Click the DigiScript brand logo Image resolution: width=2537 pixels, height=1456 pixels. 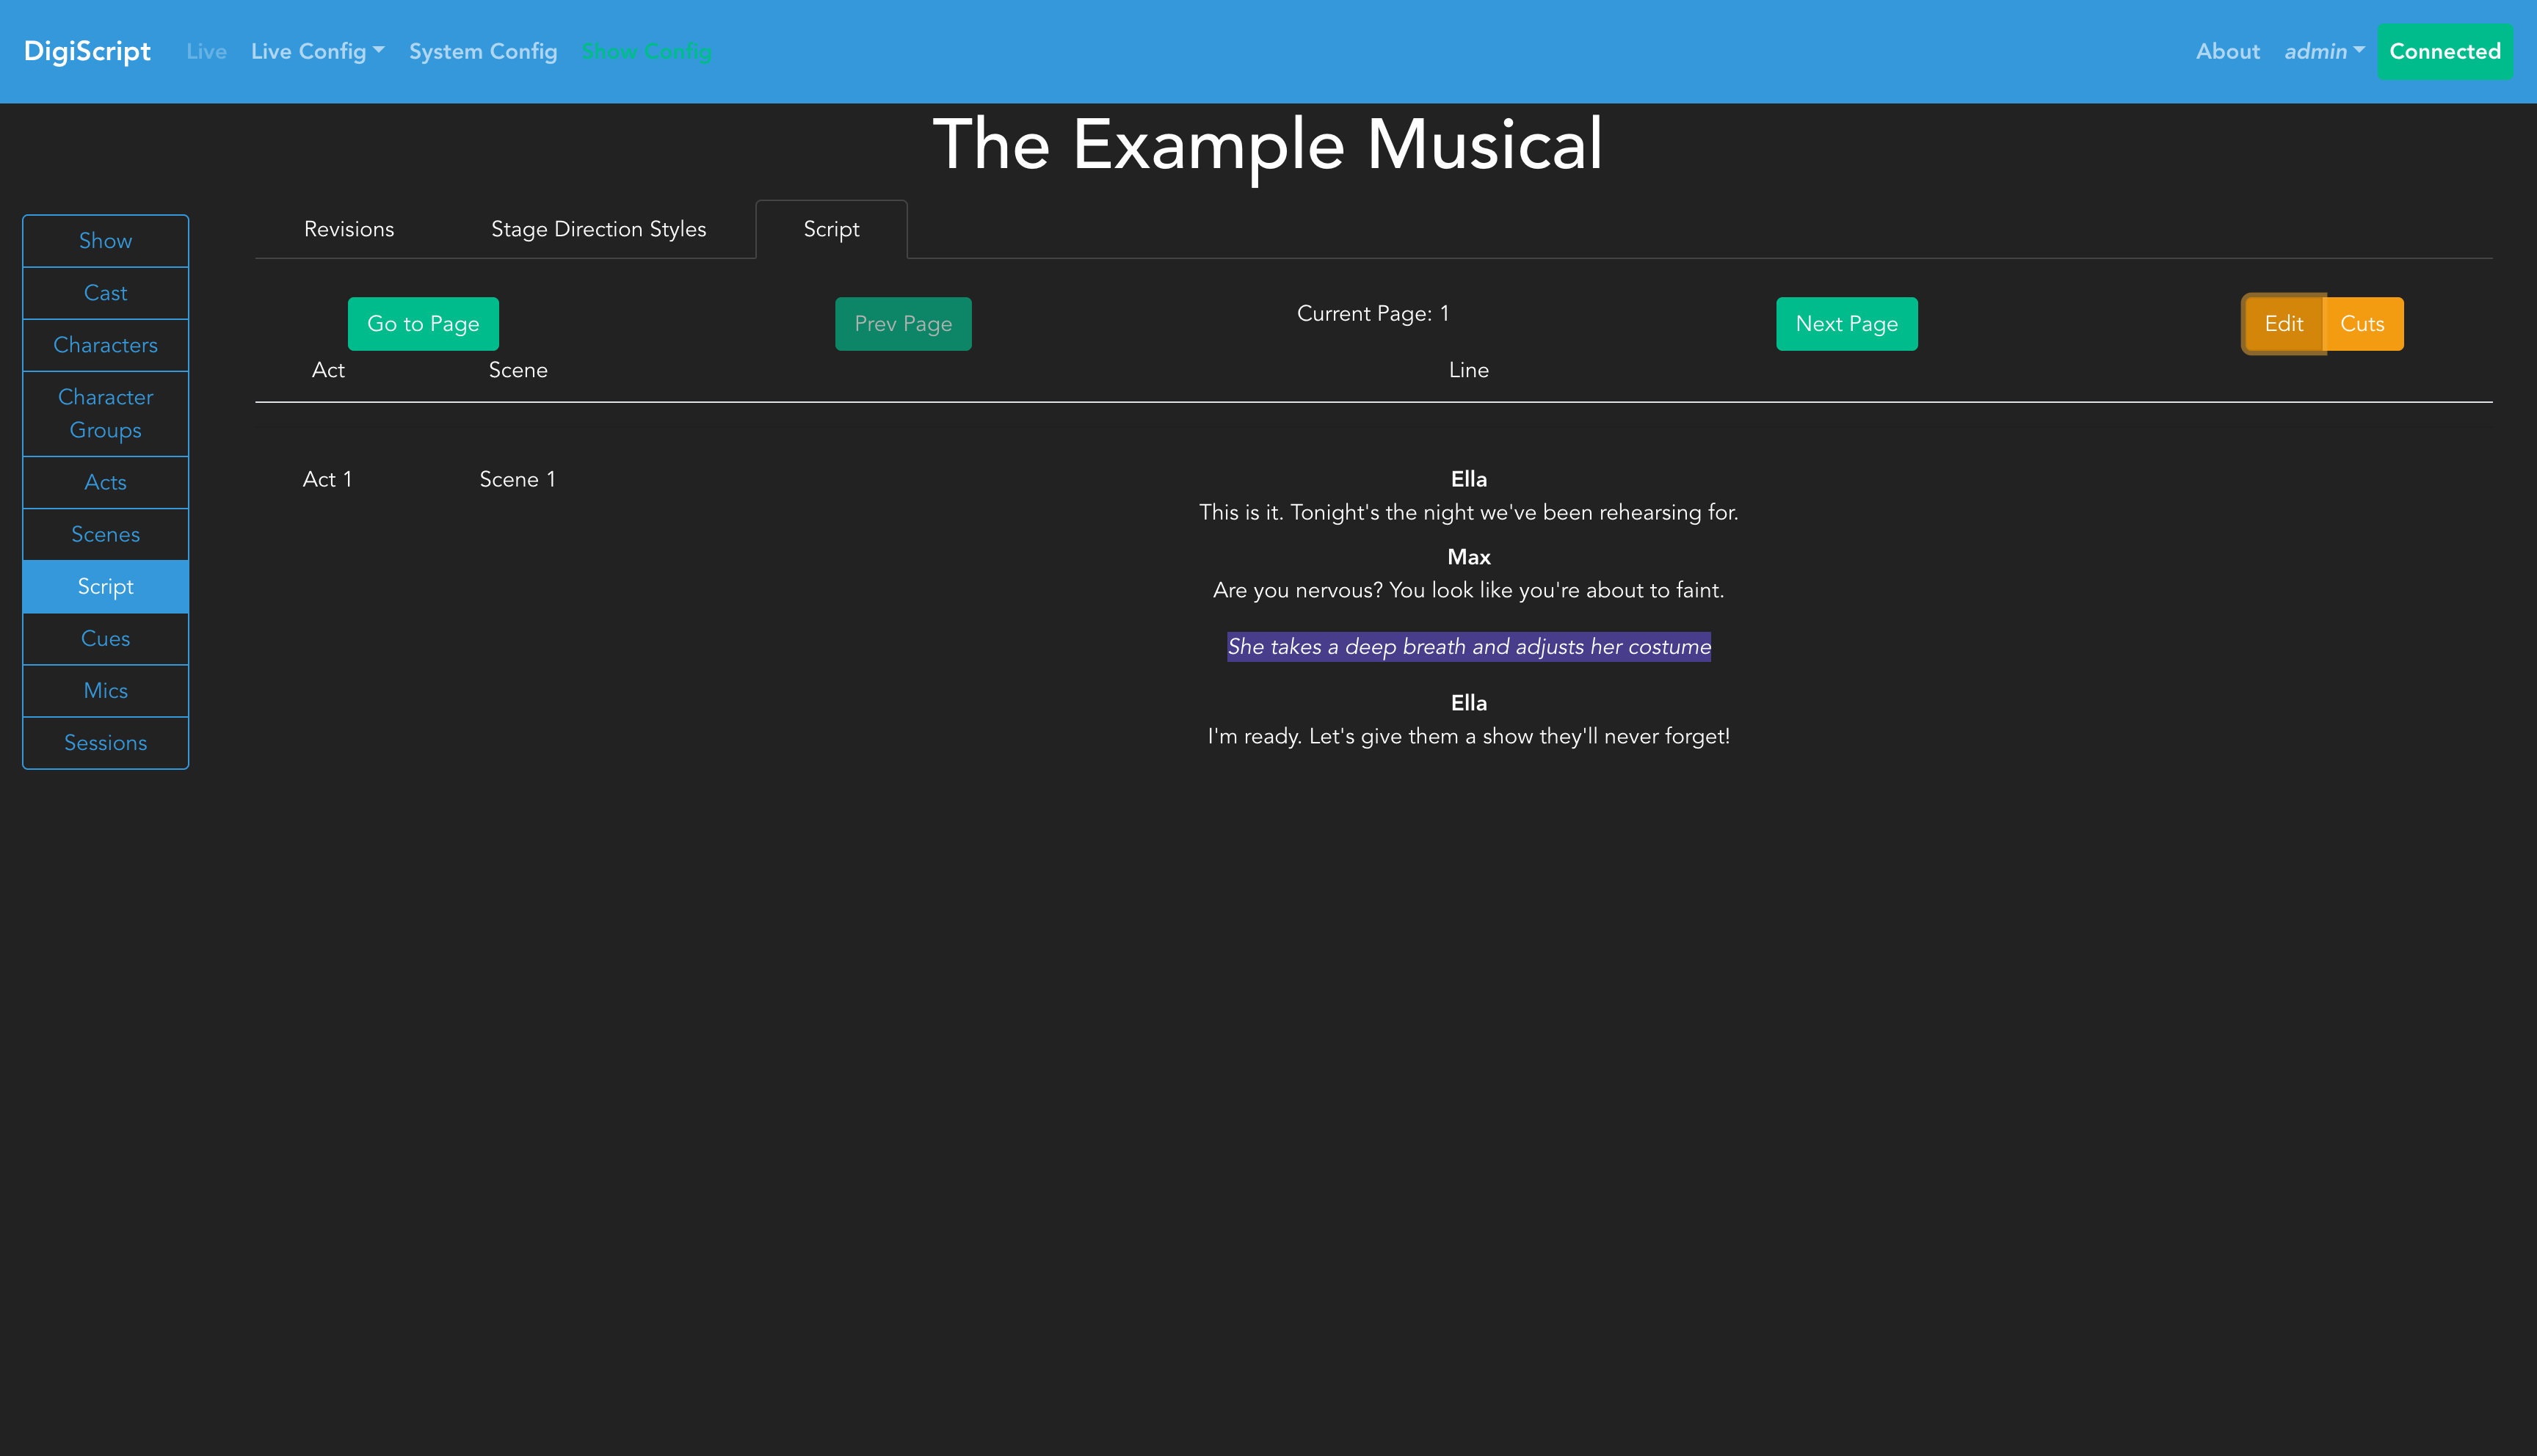[87, 51]
